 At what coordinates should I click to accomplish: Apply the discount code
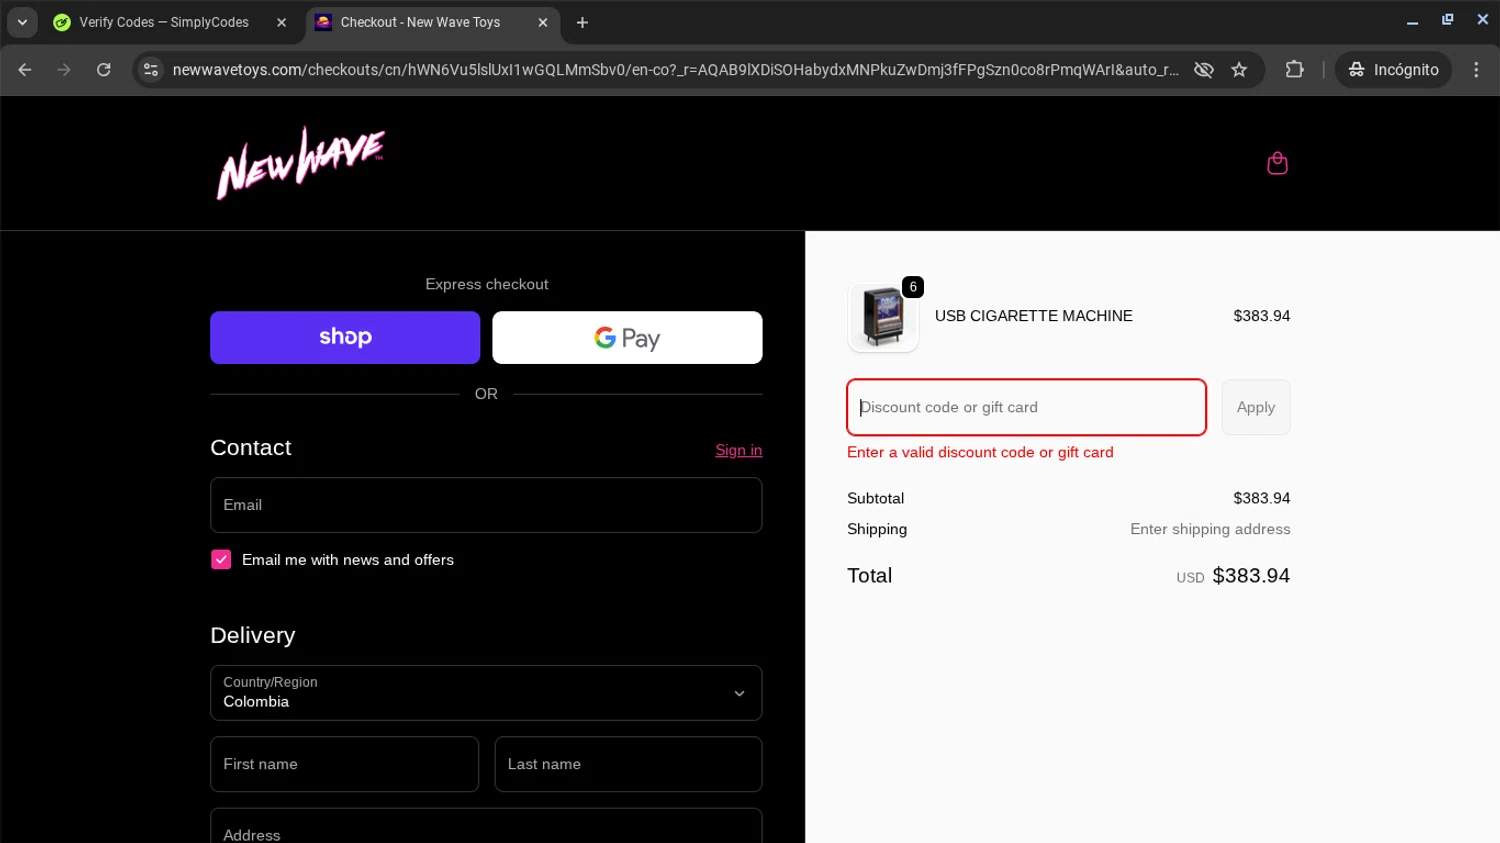(x=1256, y=407)
